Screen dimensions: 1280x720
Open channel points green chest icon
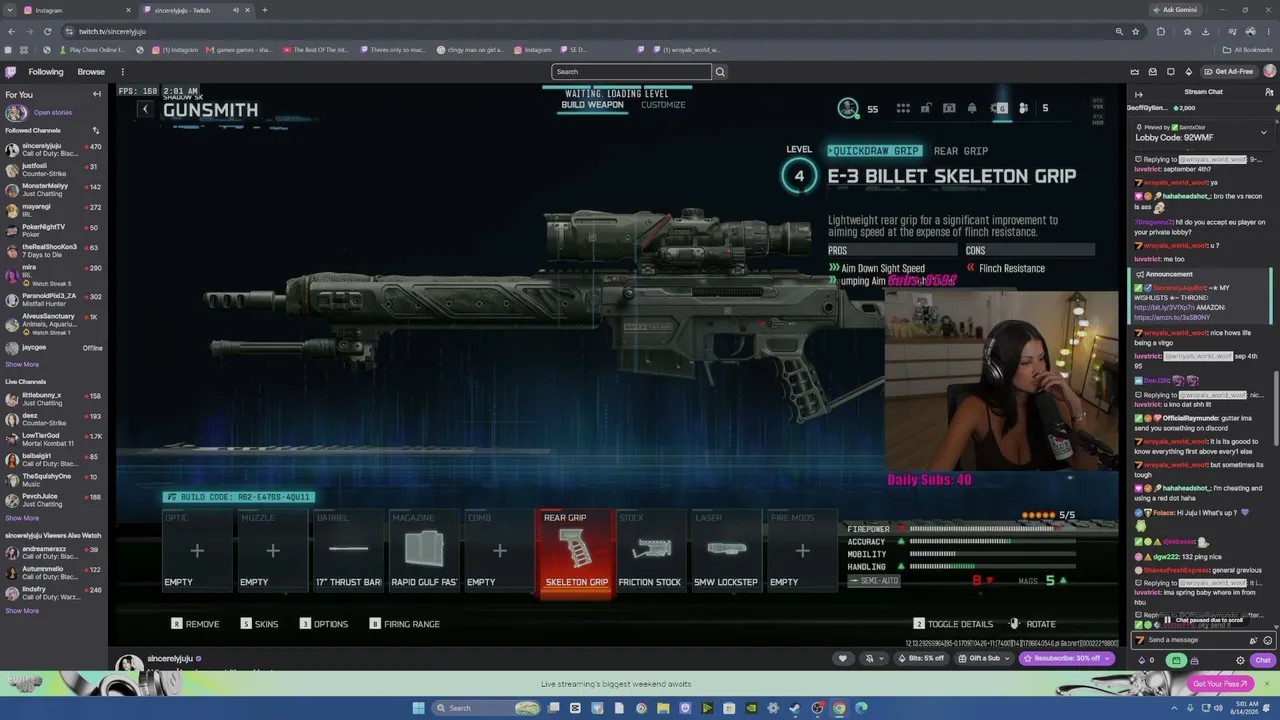point(1177,660)
